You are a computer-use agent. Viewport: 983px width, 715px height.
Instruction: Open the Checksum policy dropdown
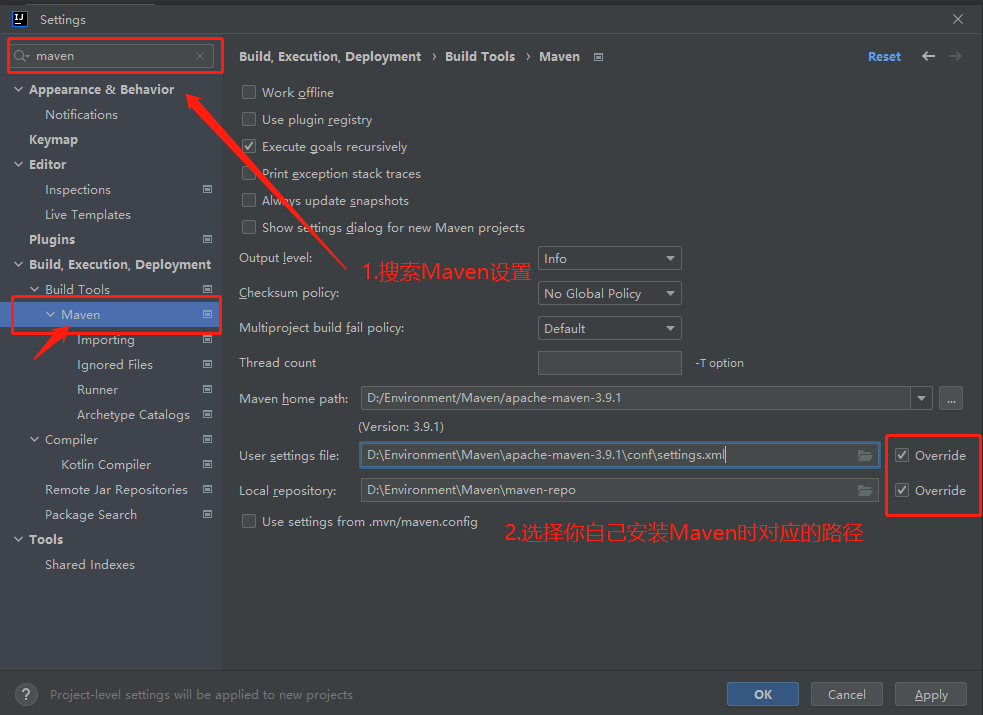pyautogui.click(x=609, y=293)
